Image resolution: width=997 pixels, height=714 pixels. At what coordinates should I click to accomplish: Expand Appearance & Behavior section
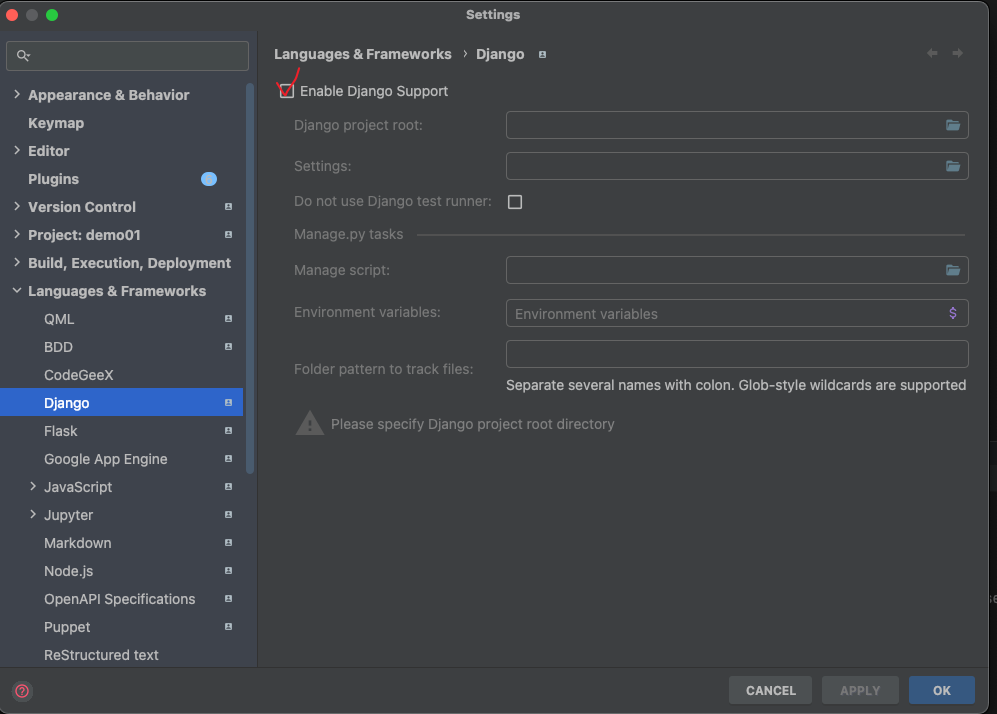(x=17, y=94)
